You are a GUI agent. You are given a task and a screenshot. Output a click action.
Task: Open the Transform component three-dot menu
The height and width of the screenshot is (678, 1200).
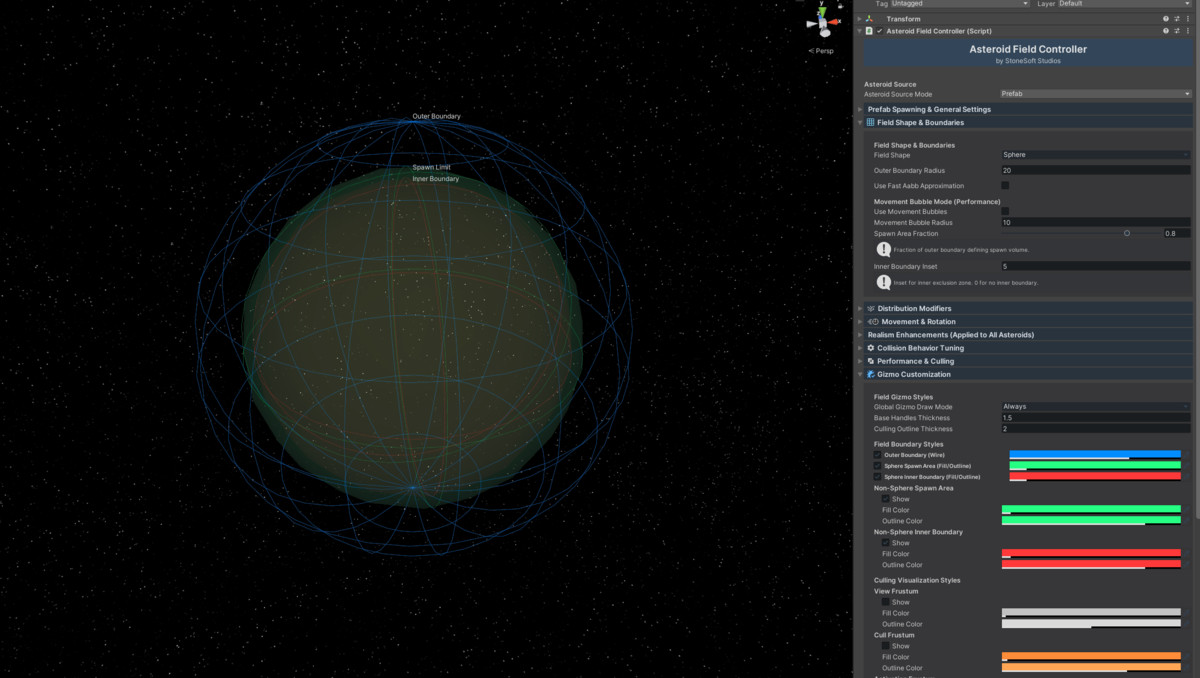click(1188, 19)
